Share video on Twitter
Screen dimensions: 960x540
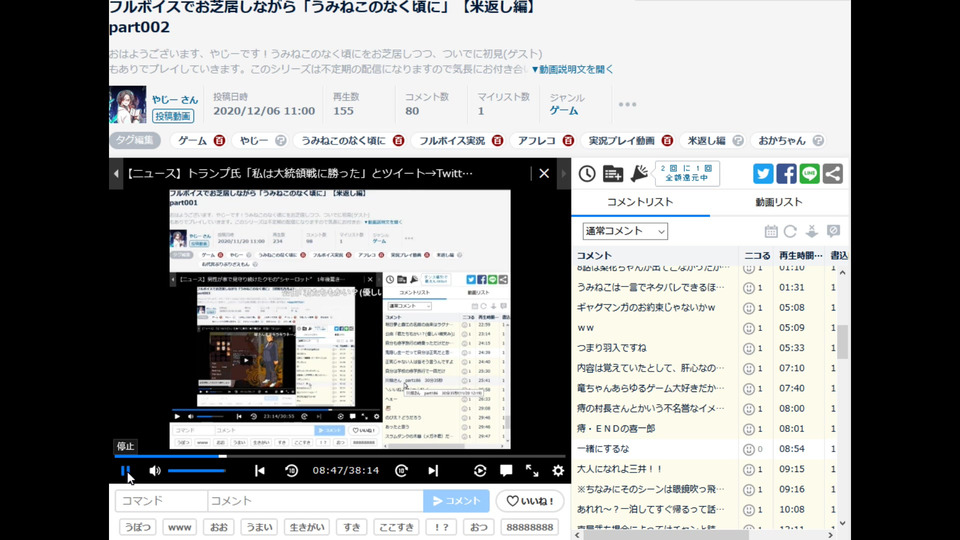click(763, 174)
